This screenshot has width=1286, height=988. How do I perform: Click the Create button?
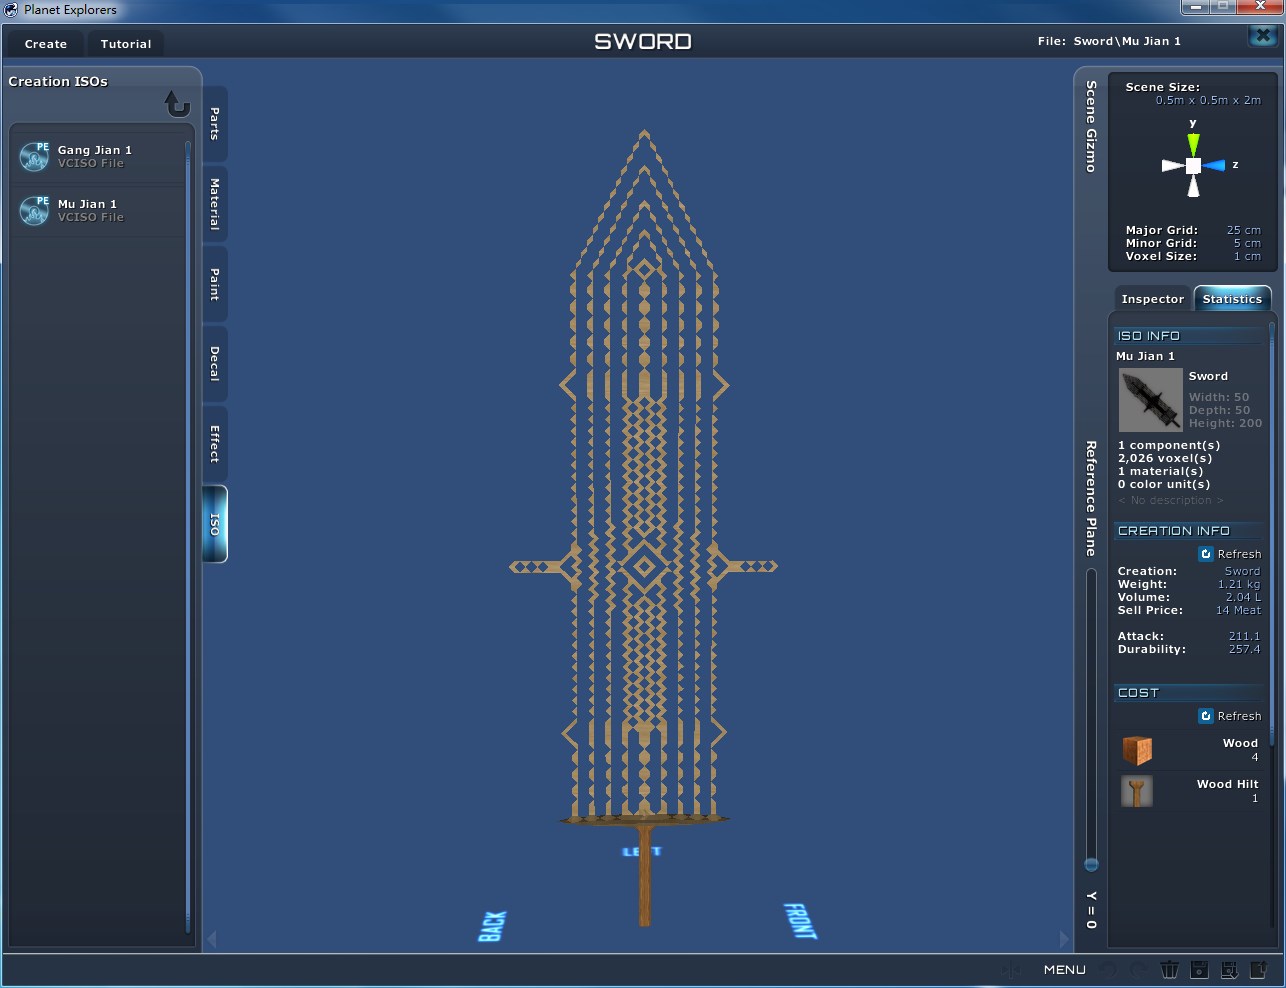(x=46, y=44)
